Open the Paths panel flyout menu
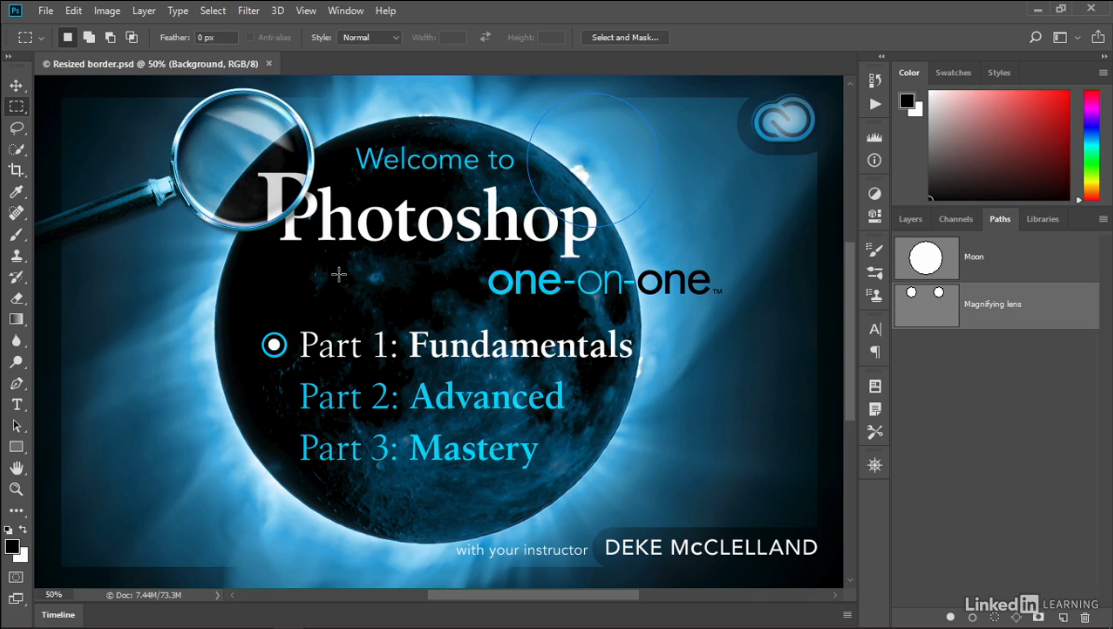 click(x=1102, y=219)
